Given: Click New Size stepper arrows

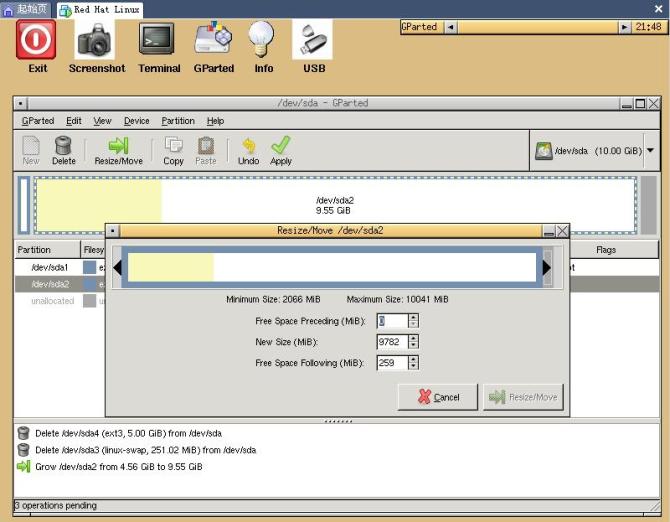Looking at the screenshot, I should (x=413, y=342).
